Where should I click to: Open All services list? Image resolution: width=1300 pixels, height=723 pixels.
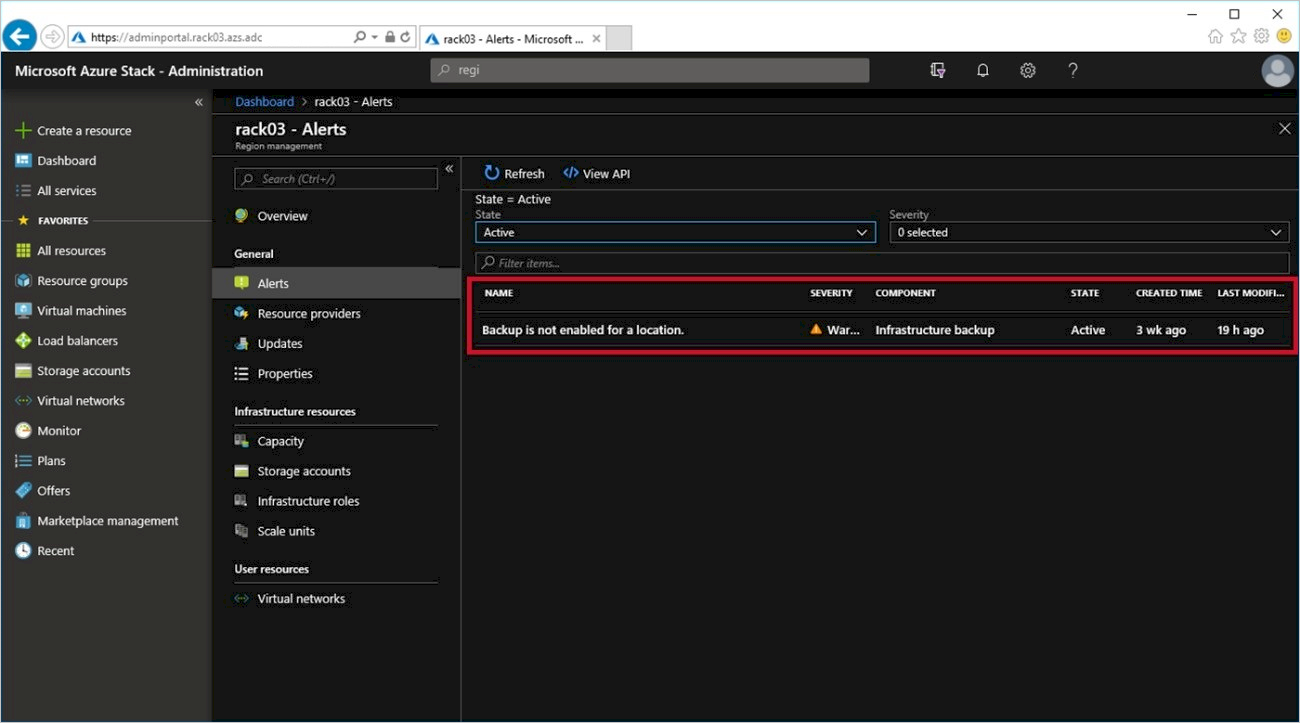tap(66, 191)
